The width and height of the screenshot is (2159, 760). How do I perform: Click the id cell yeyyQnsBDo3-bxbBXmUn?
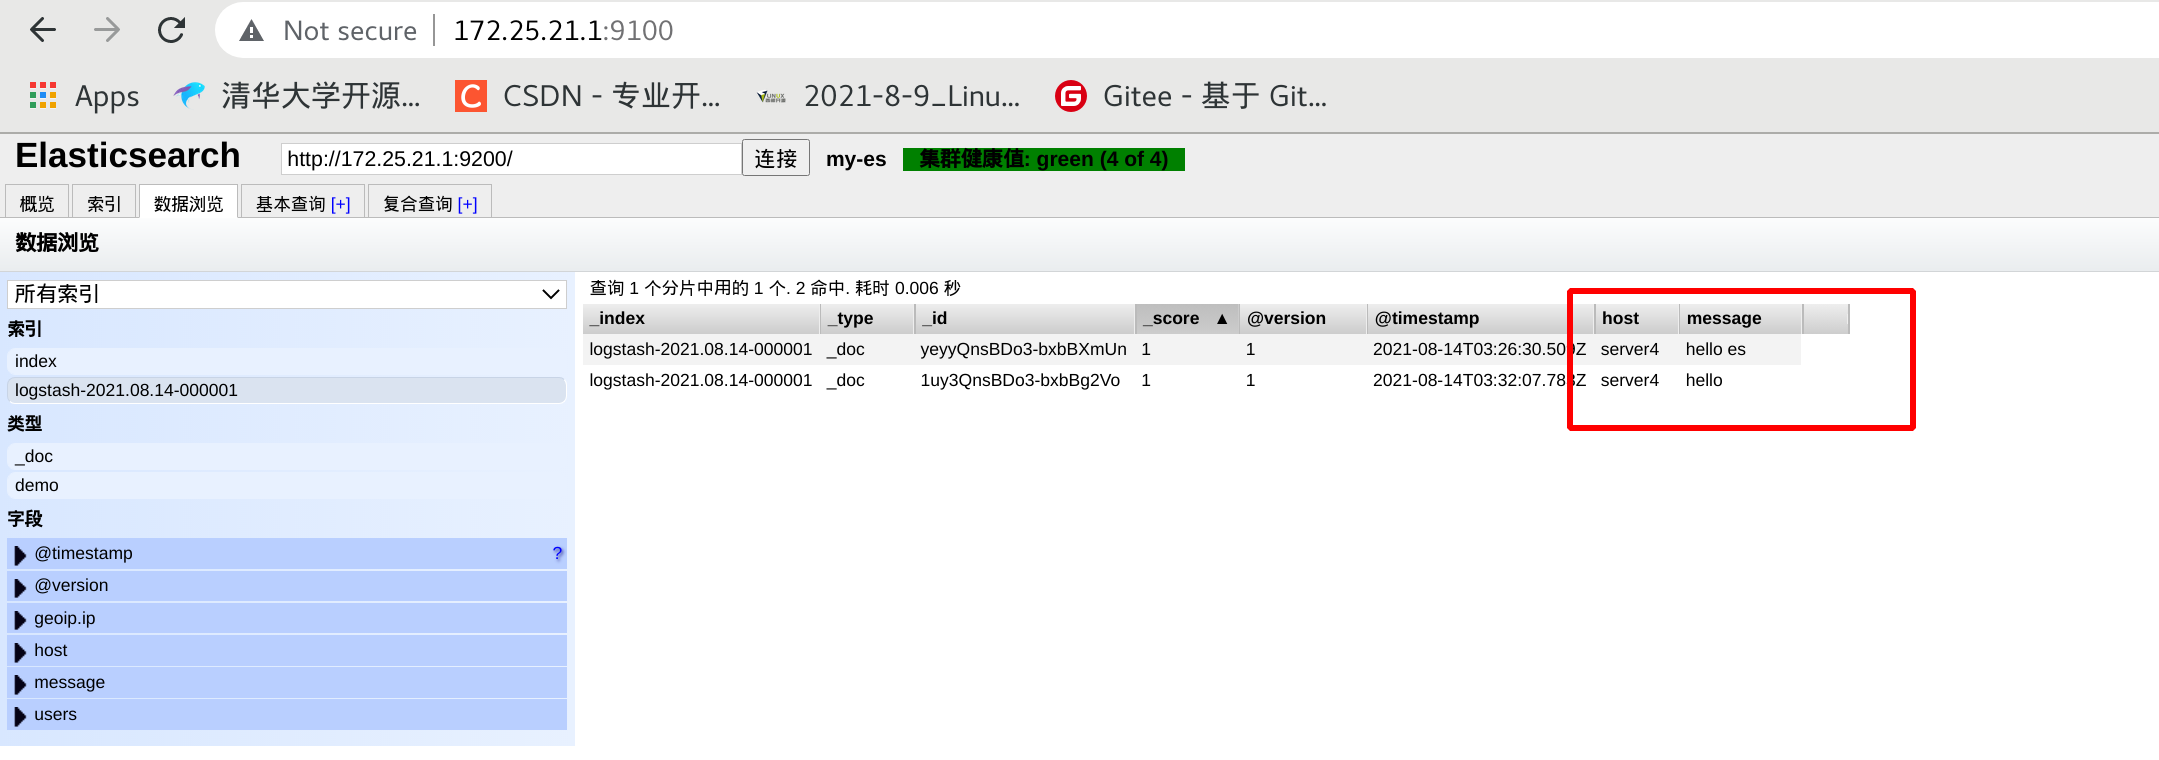[1024, 349]
